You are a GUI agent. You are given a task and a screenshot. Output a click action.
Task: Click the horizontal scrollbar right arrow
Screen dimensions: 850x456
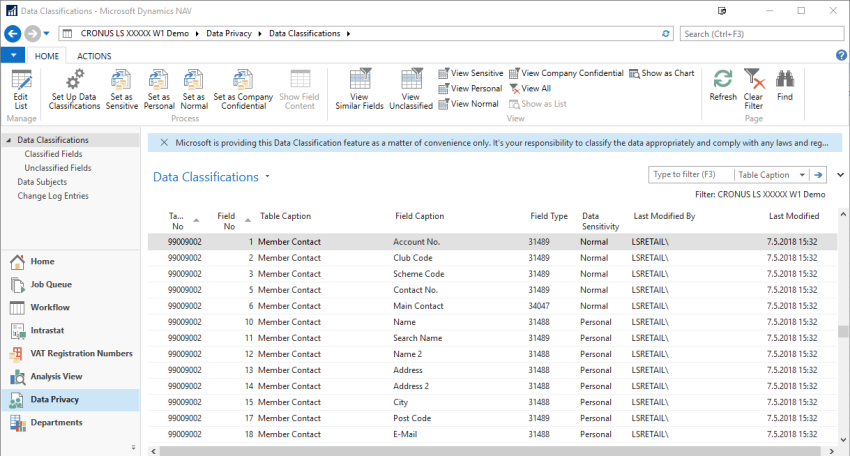pos(832,451)
